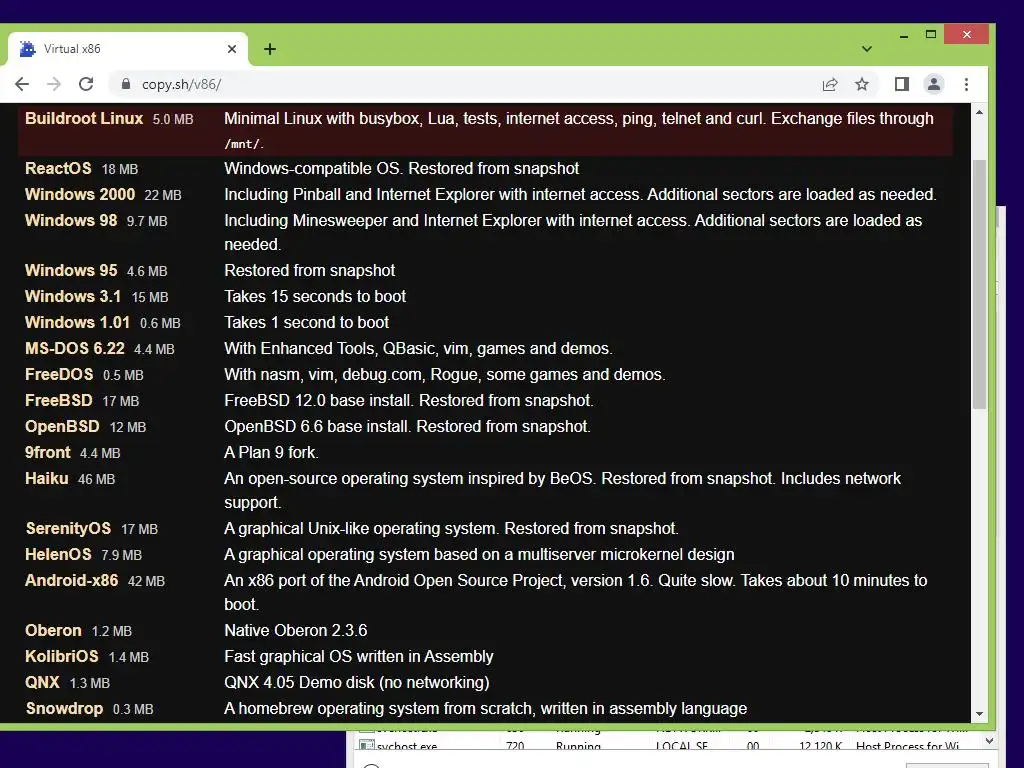
Task: Start Windows 95
Action: click(71, 270)
